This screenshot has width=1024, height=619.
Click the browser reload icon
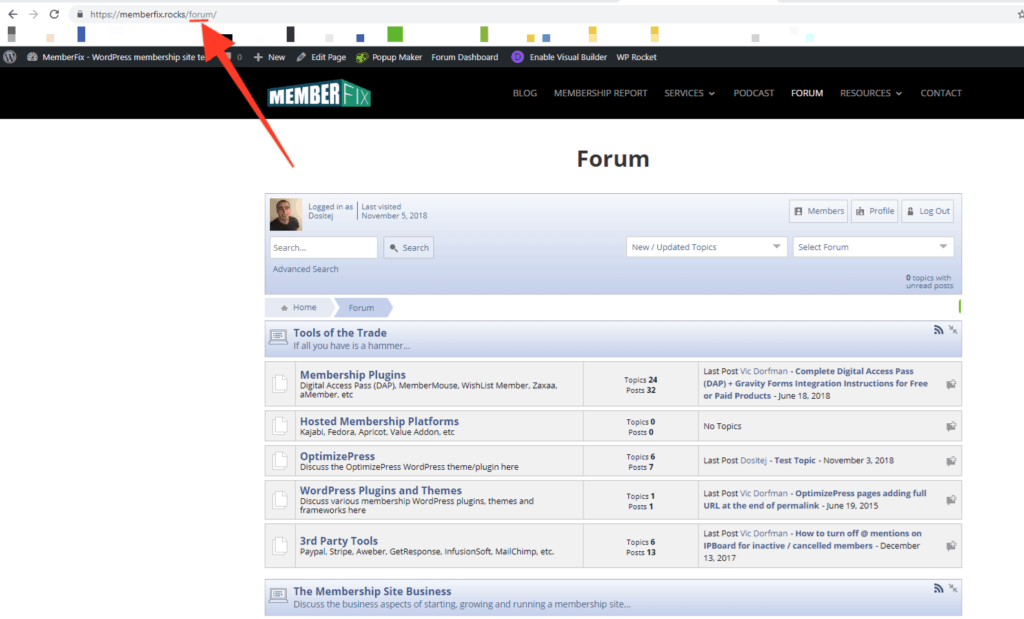(x=53, y=14)
